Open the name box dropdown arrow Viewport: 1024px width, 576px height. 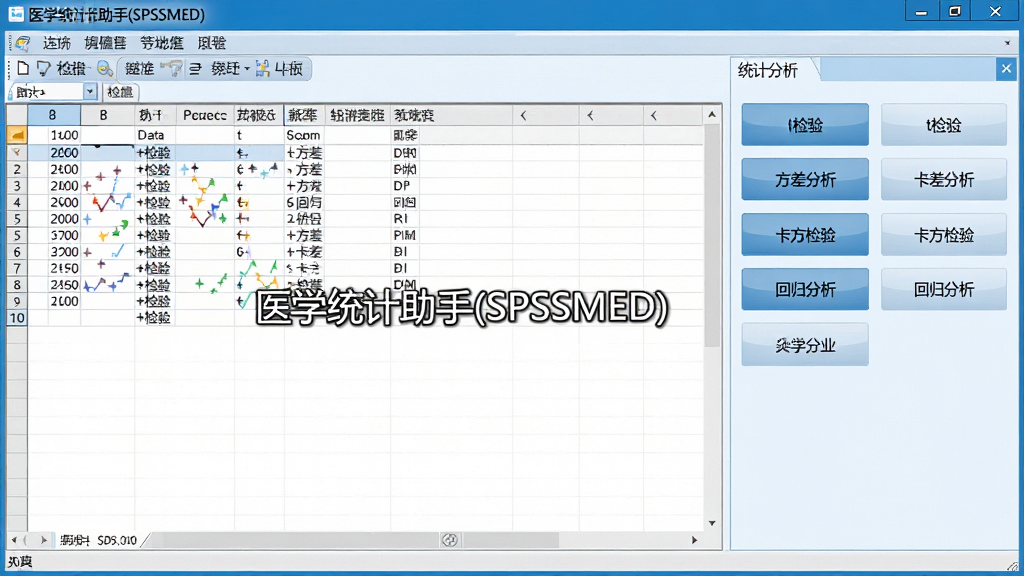[x=90, y=92]
